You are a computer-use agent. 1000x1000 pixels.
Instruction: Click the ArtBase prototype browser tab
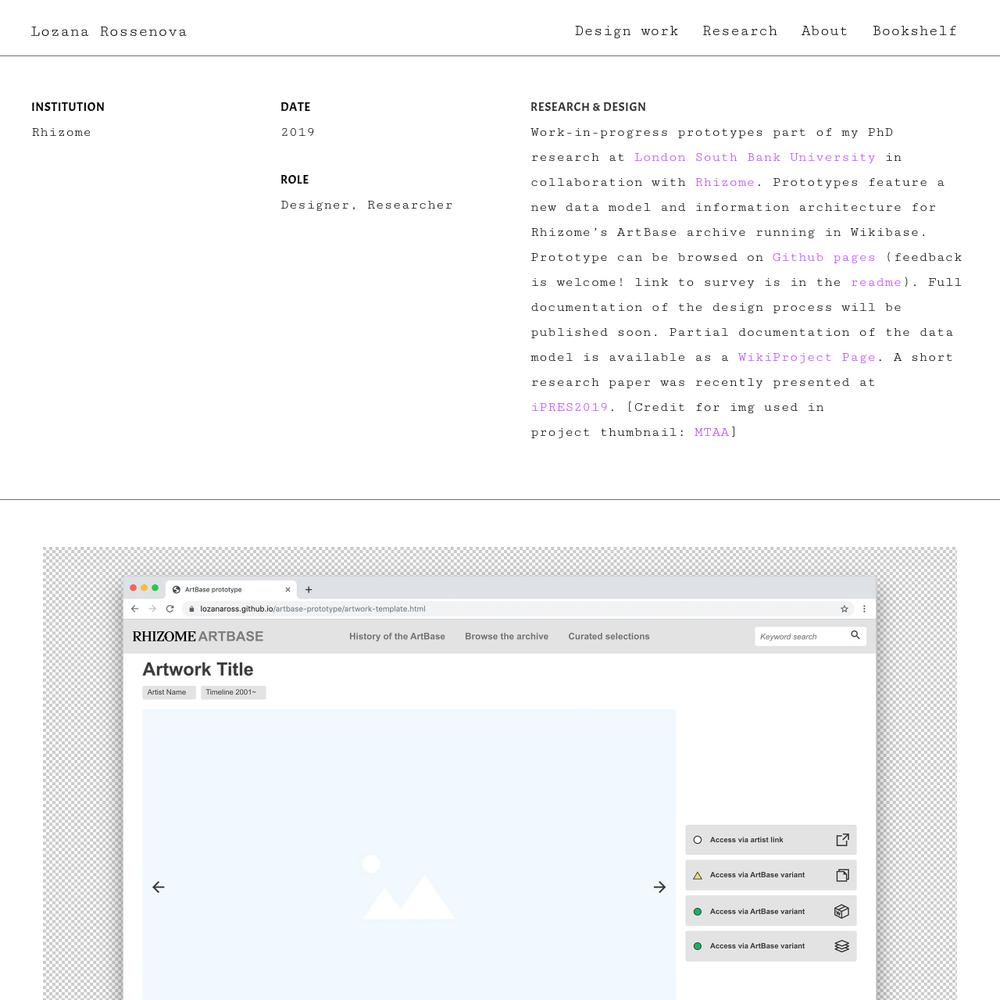pos(231,589)
